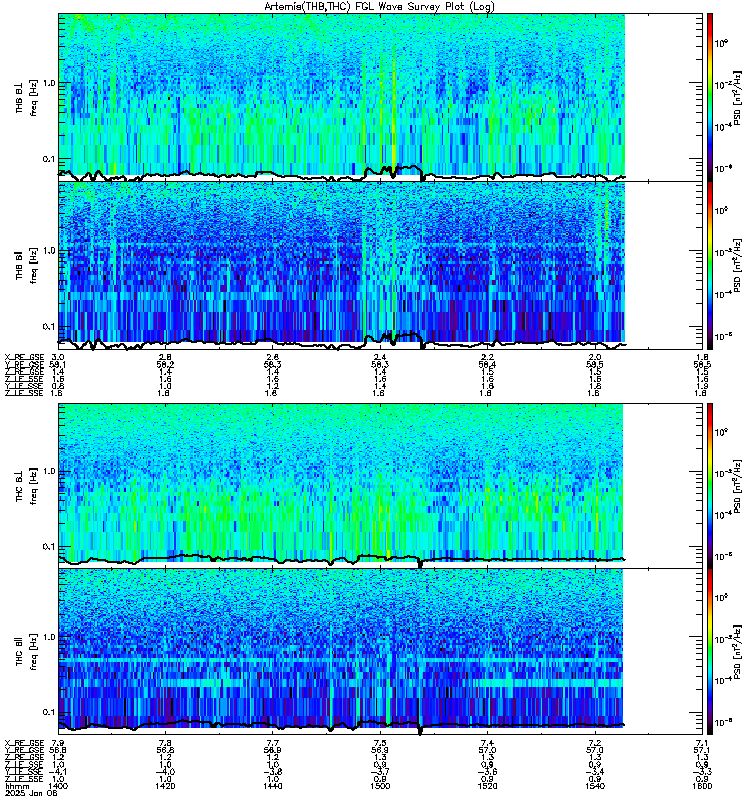The image size is (750, 800).
Task: Click the 1.0 frequency tick of THB B∥ panel
Action: pos(48,251)
